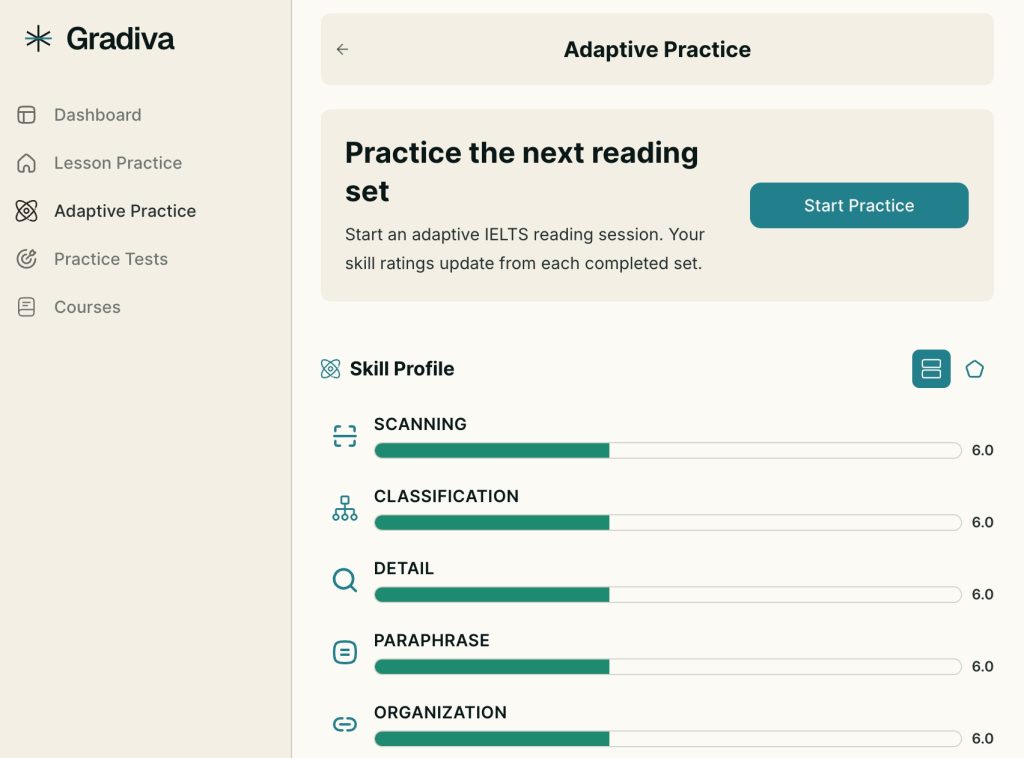Click the Gradiva star logo icon
The width and height of the screenshot is (1024, 758).
(39, 39)
